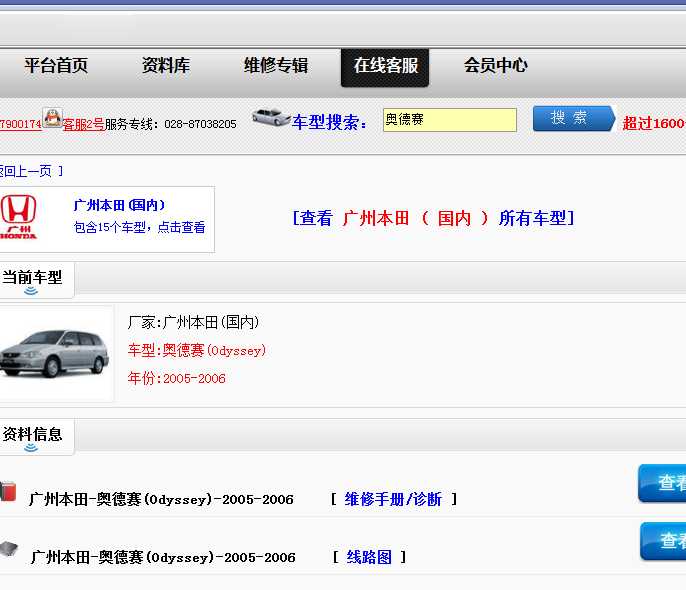Click the 奥德赛 2005-2006 title in the 线路图 row
Viewport: 686px width, 590px height.
point(163,558)
